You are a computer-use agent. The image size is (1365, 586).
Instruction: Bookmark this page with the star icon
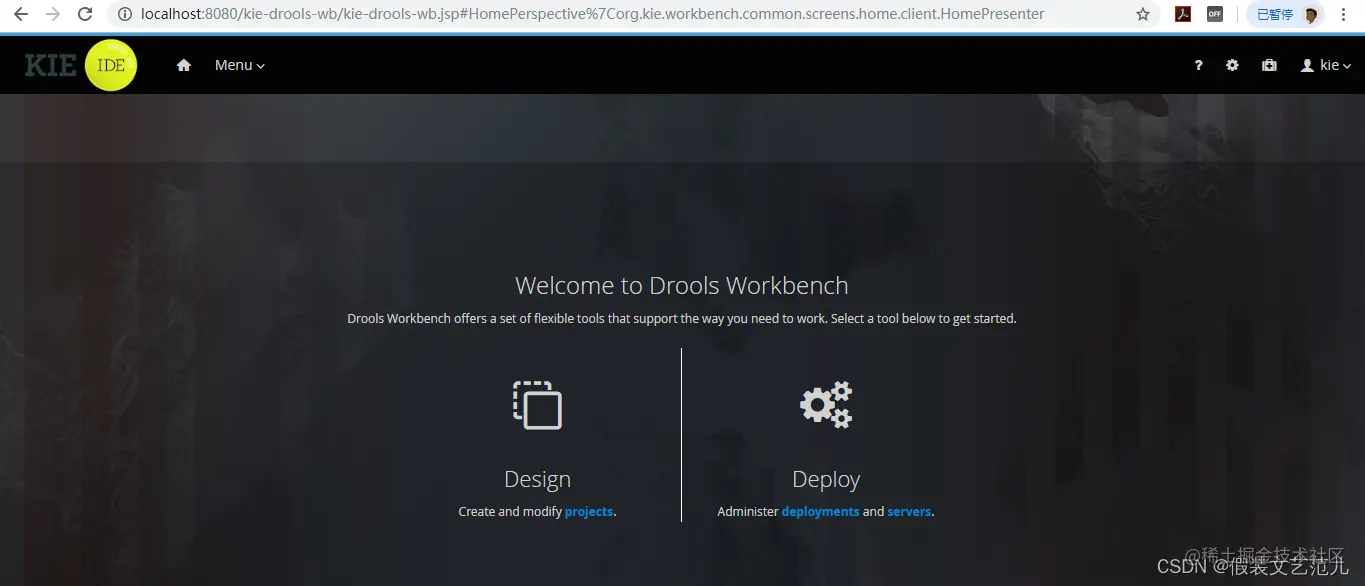[x=1143, y=14]
